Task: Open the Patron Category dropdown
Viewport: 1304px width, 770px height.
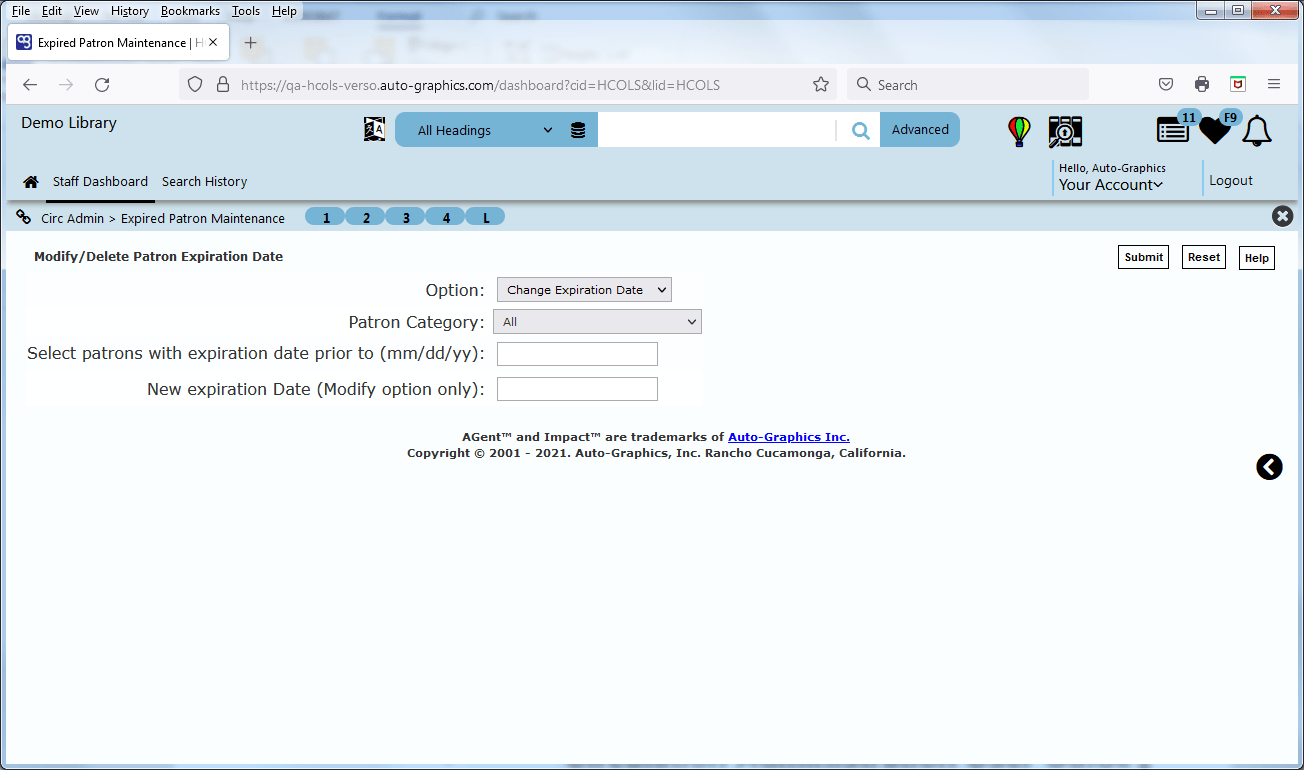Action: pos(597,322)
